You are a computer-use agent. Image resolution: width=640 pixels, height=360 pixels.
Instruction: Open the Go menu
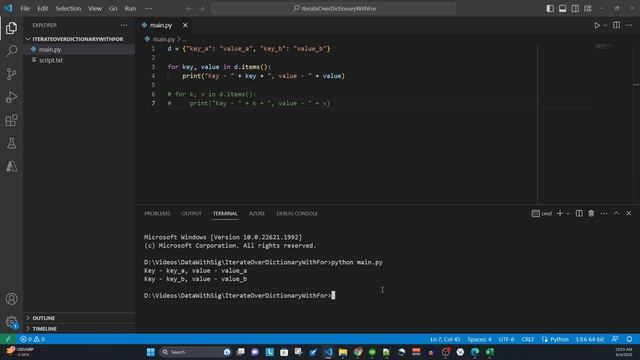click(113, 9)
